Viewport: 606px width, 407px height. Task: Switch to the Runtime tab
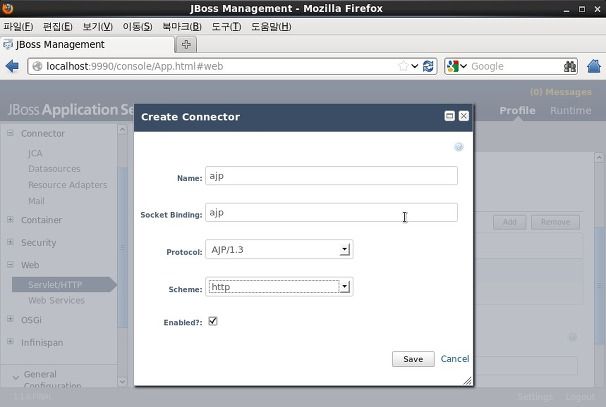pos(570,111)
